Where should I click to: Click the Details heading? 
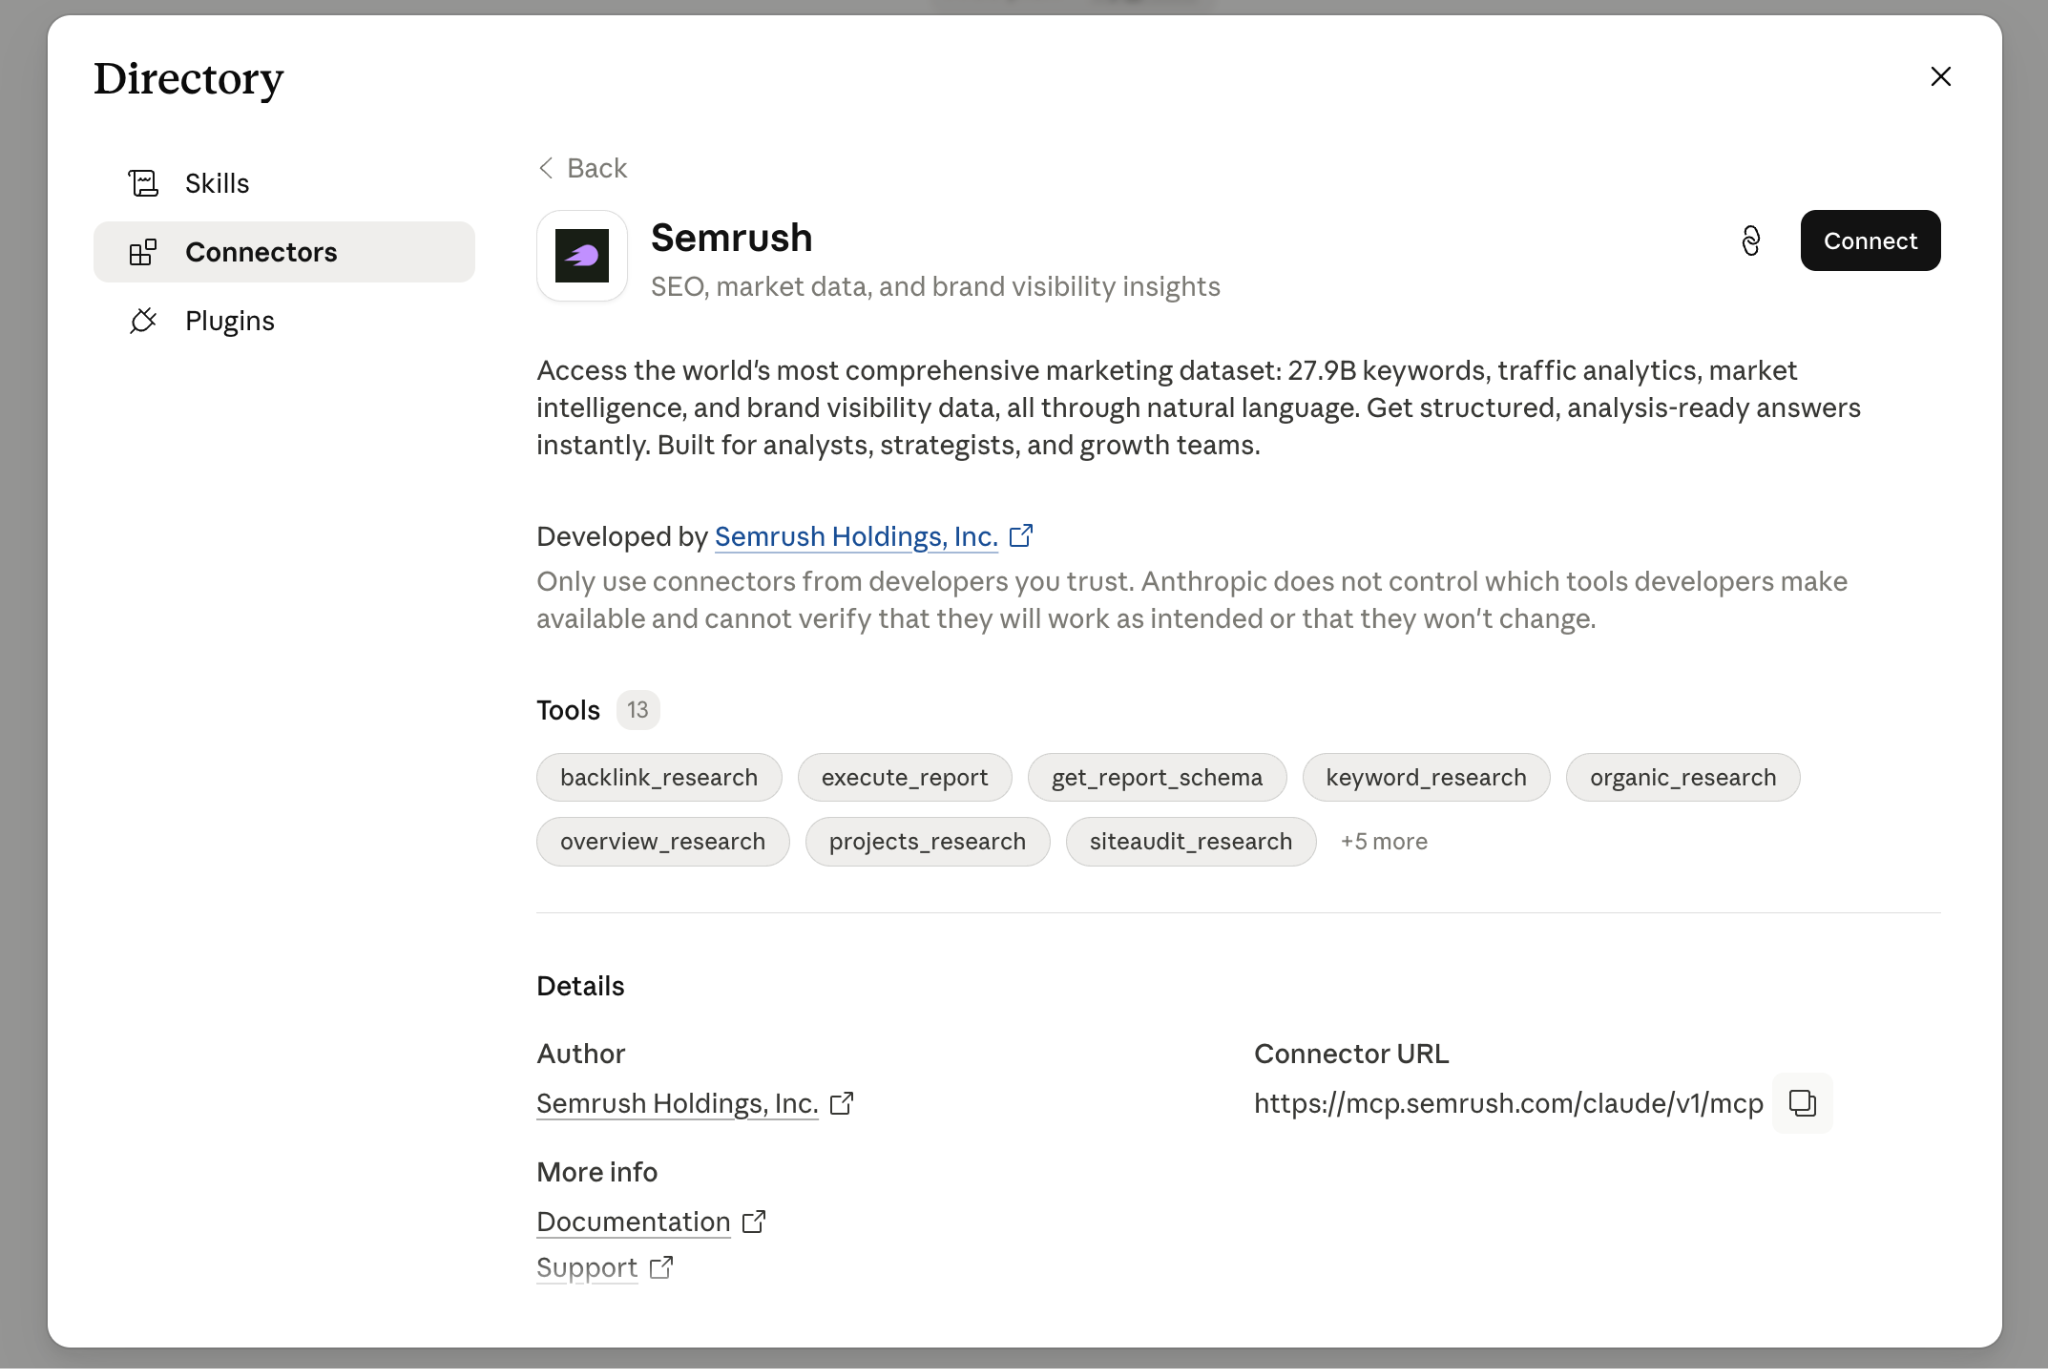(x=581, y=986)
